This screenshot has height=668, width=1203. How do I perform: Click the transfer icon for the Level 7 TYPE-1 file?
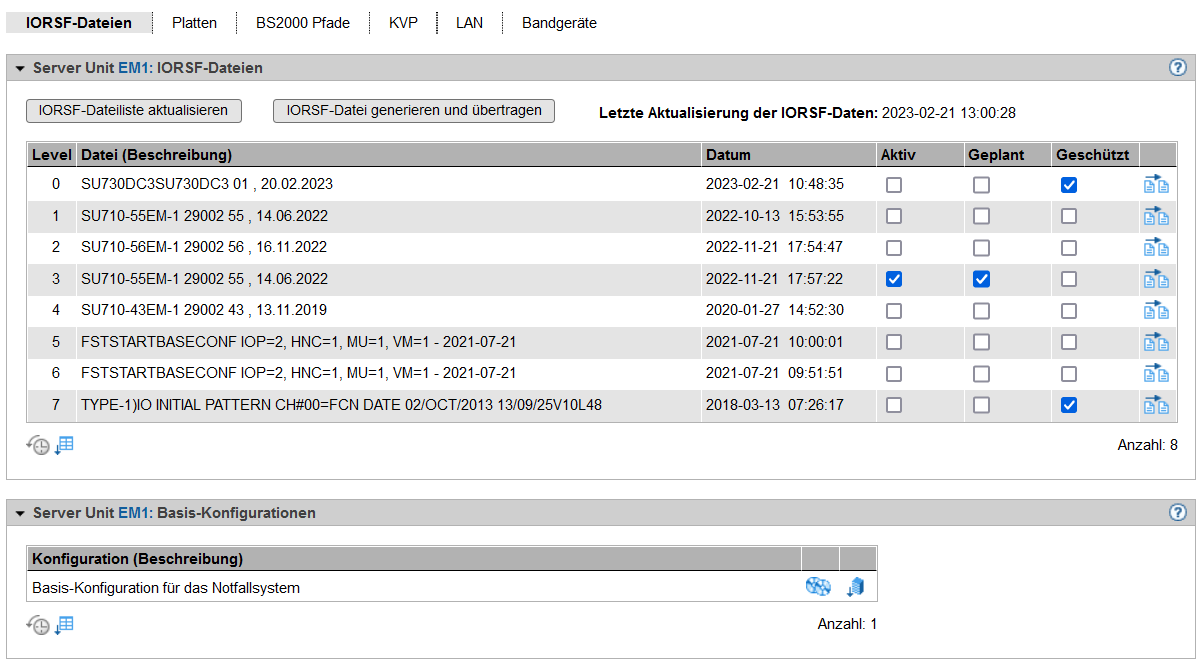(1156, 405)
